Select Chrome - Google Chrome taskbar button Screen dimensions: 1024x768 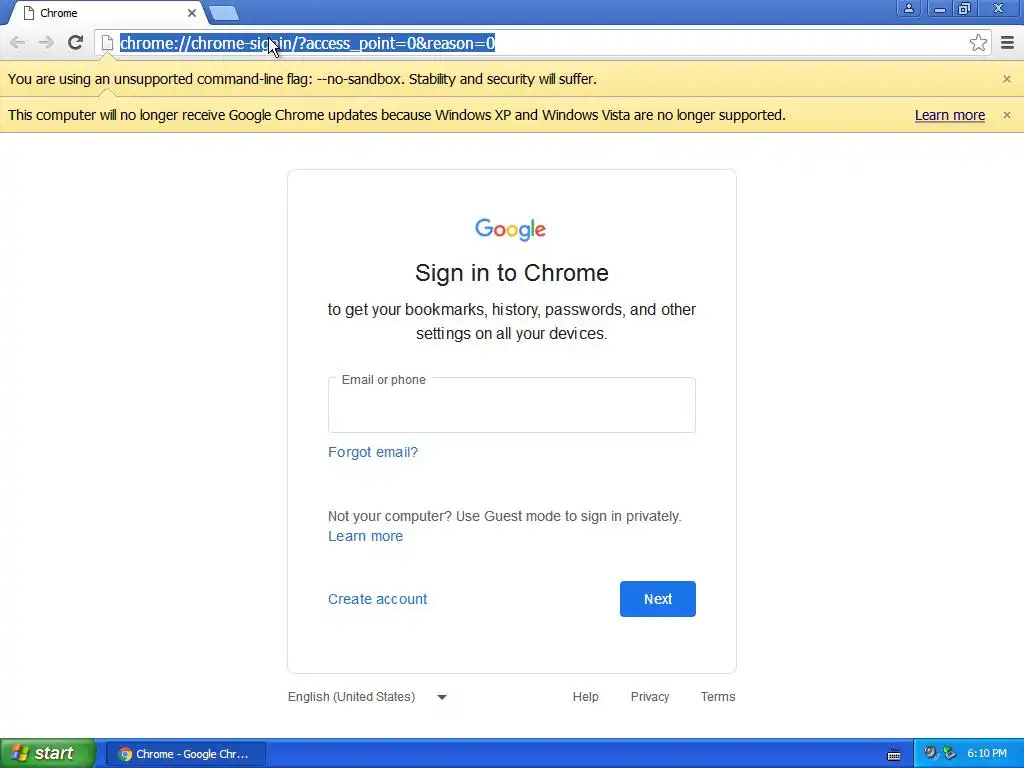click(x=185, y=754)
